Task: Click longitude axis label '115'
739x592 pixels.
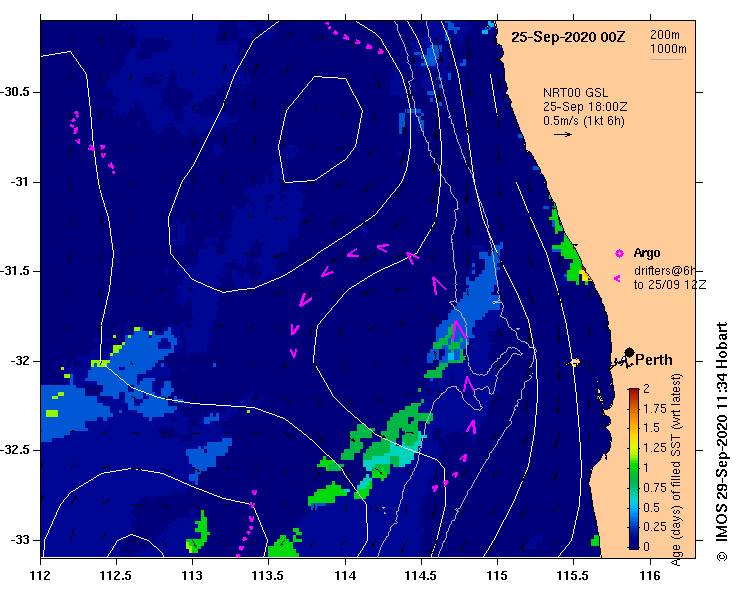Action: (497, 576)
